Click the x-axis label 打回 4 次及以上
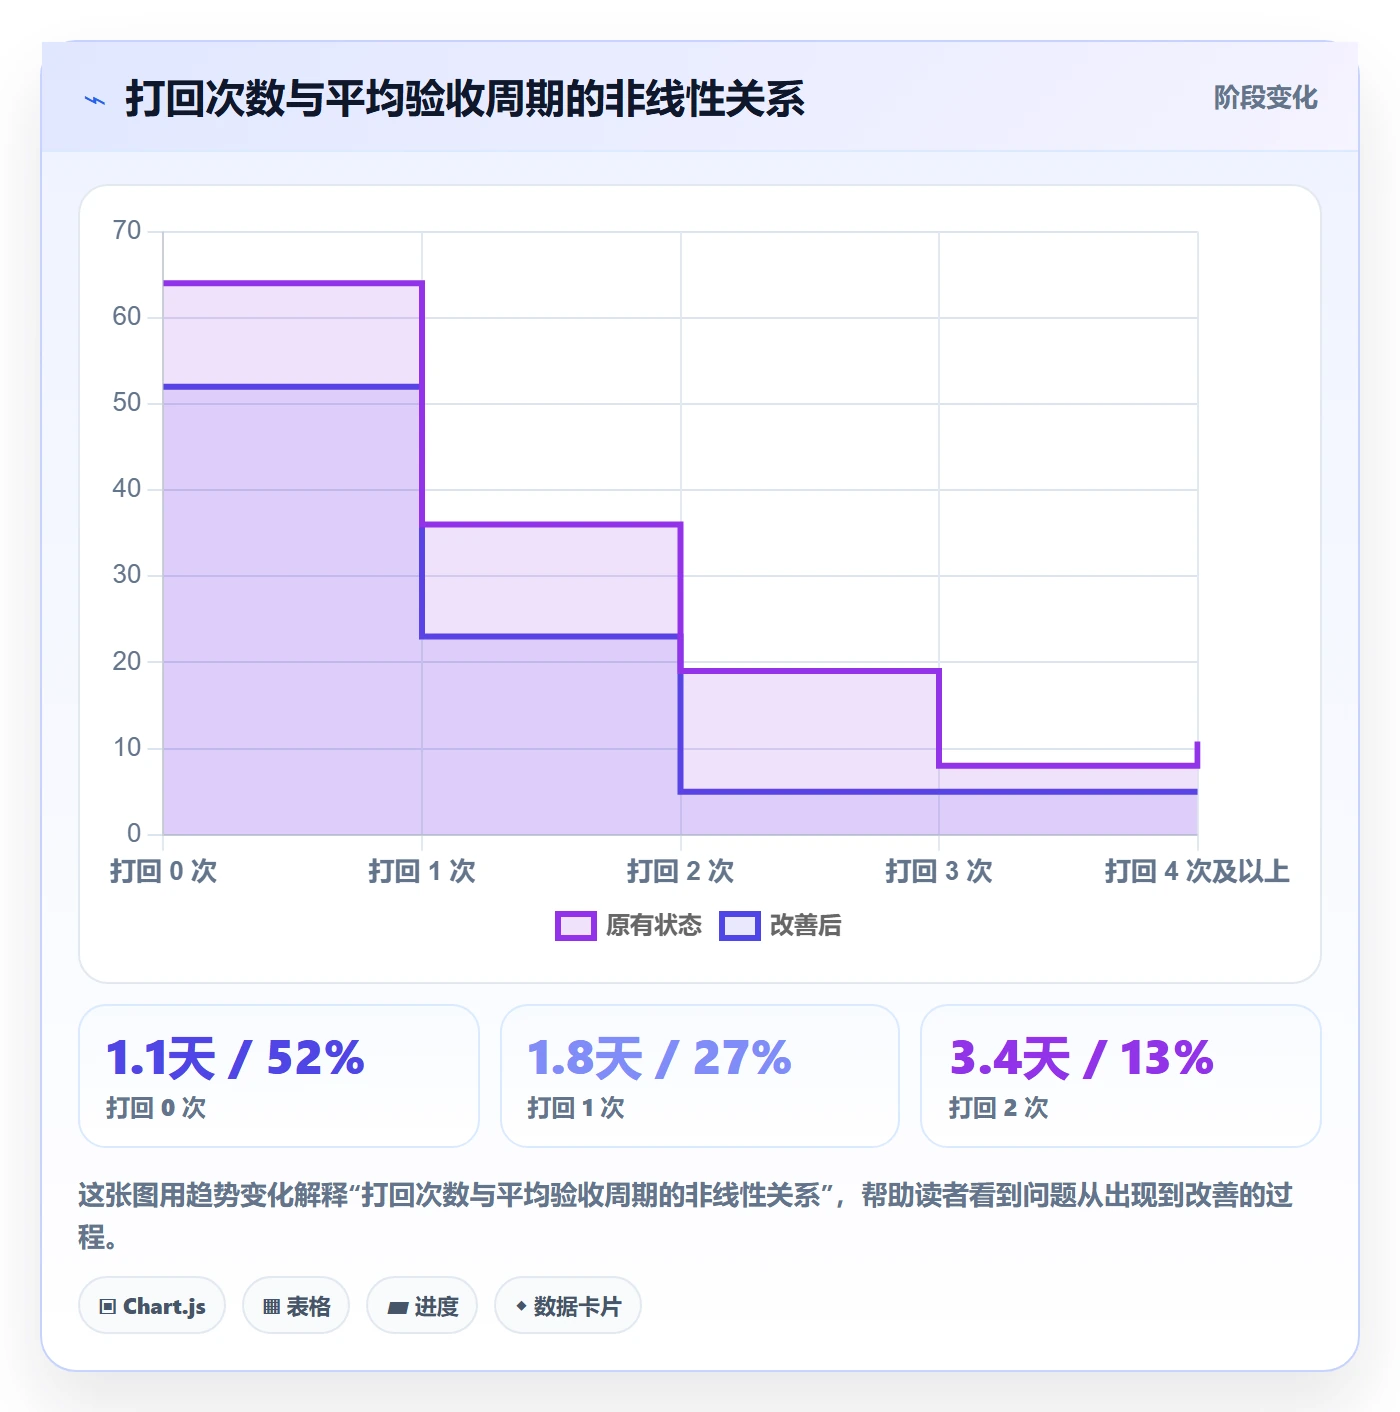Viewport: 1400px width, 1412px height. click(x=1197, y=871)
